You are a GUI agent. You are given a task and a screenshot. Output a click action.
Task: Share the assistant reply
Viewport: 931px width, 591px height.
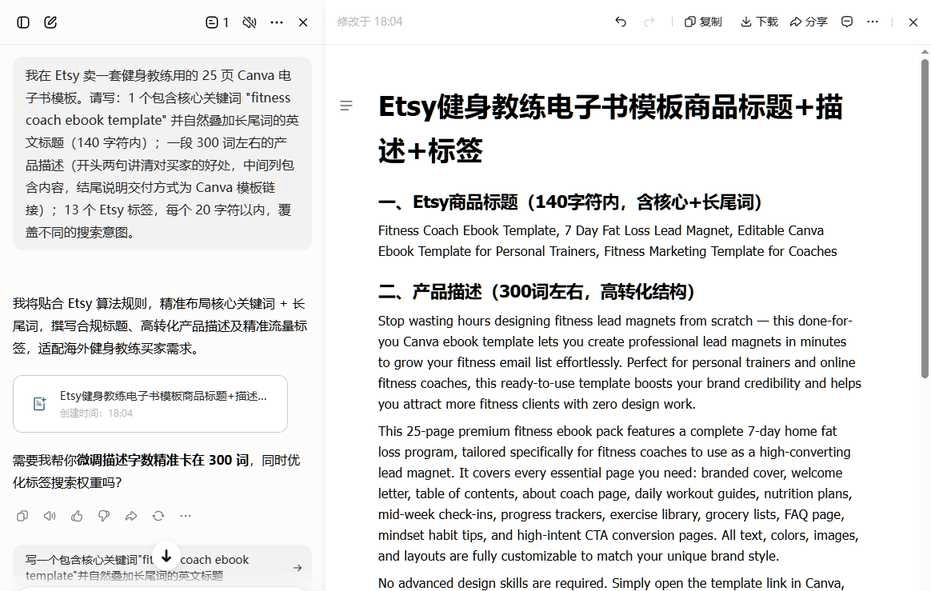tap(131, 516)
